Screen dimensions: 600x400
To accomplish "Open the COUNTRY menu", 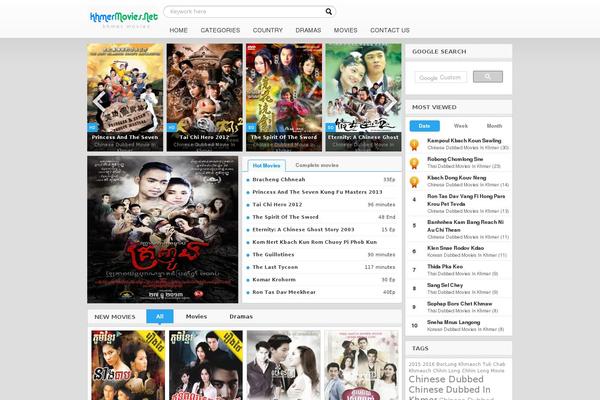I will point(267,30).
